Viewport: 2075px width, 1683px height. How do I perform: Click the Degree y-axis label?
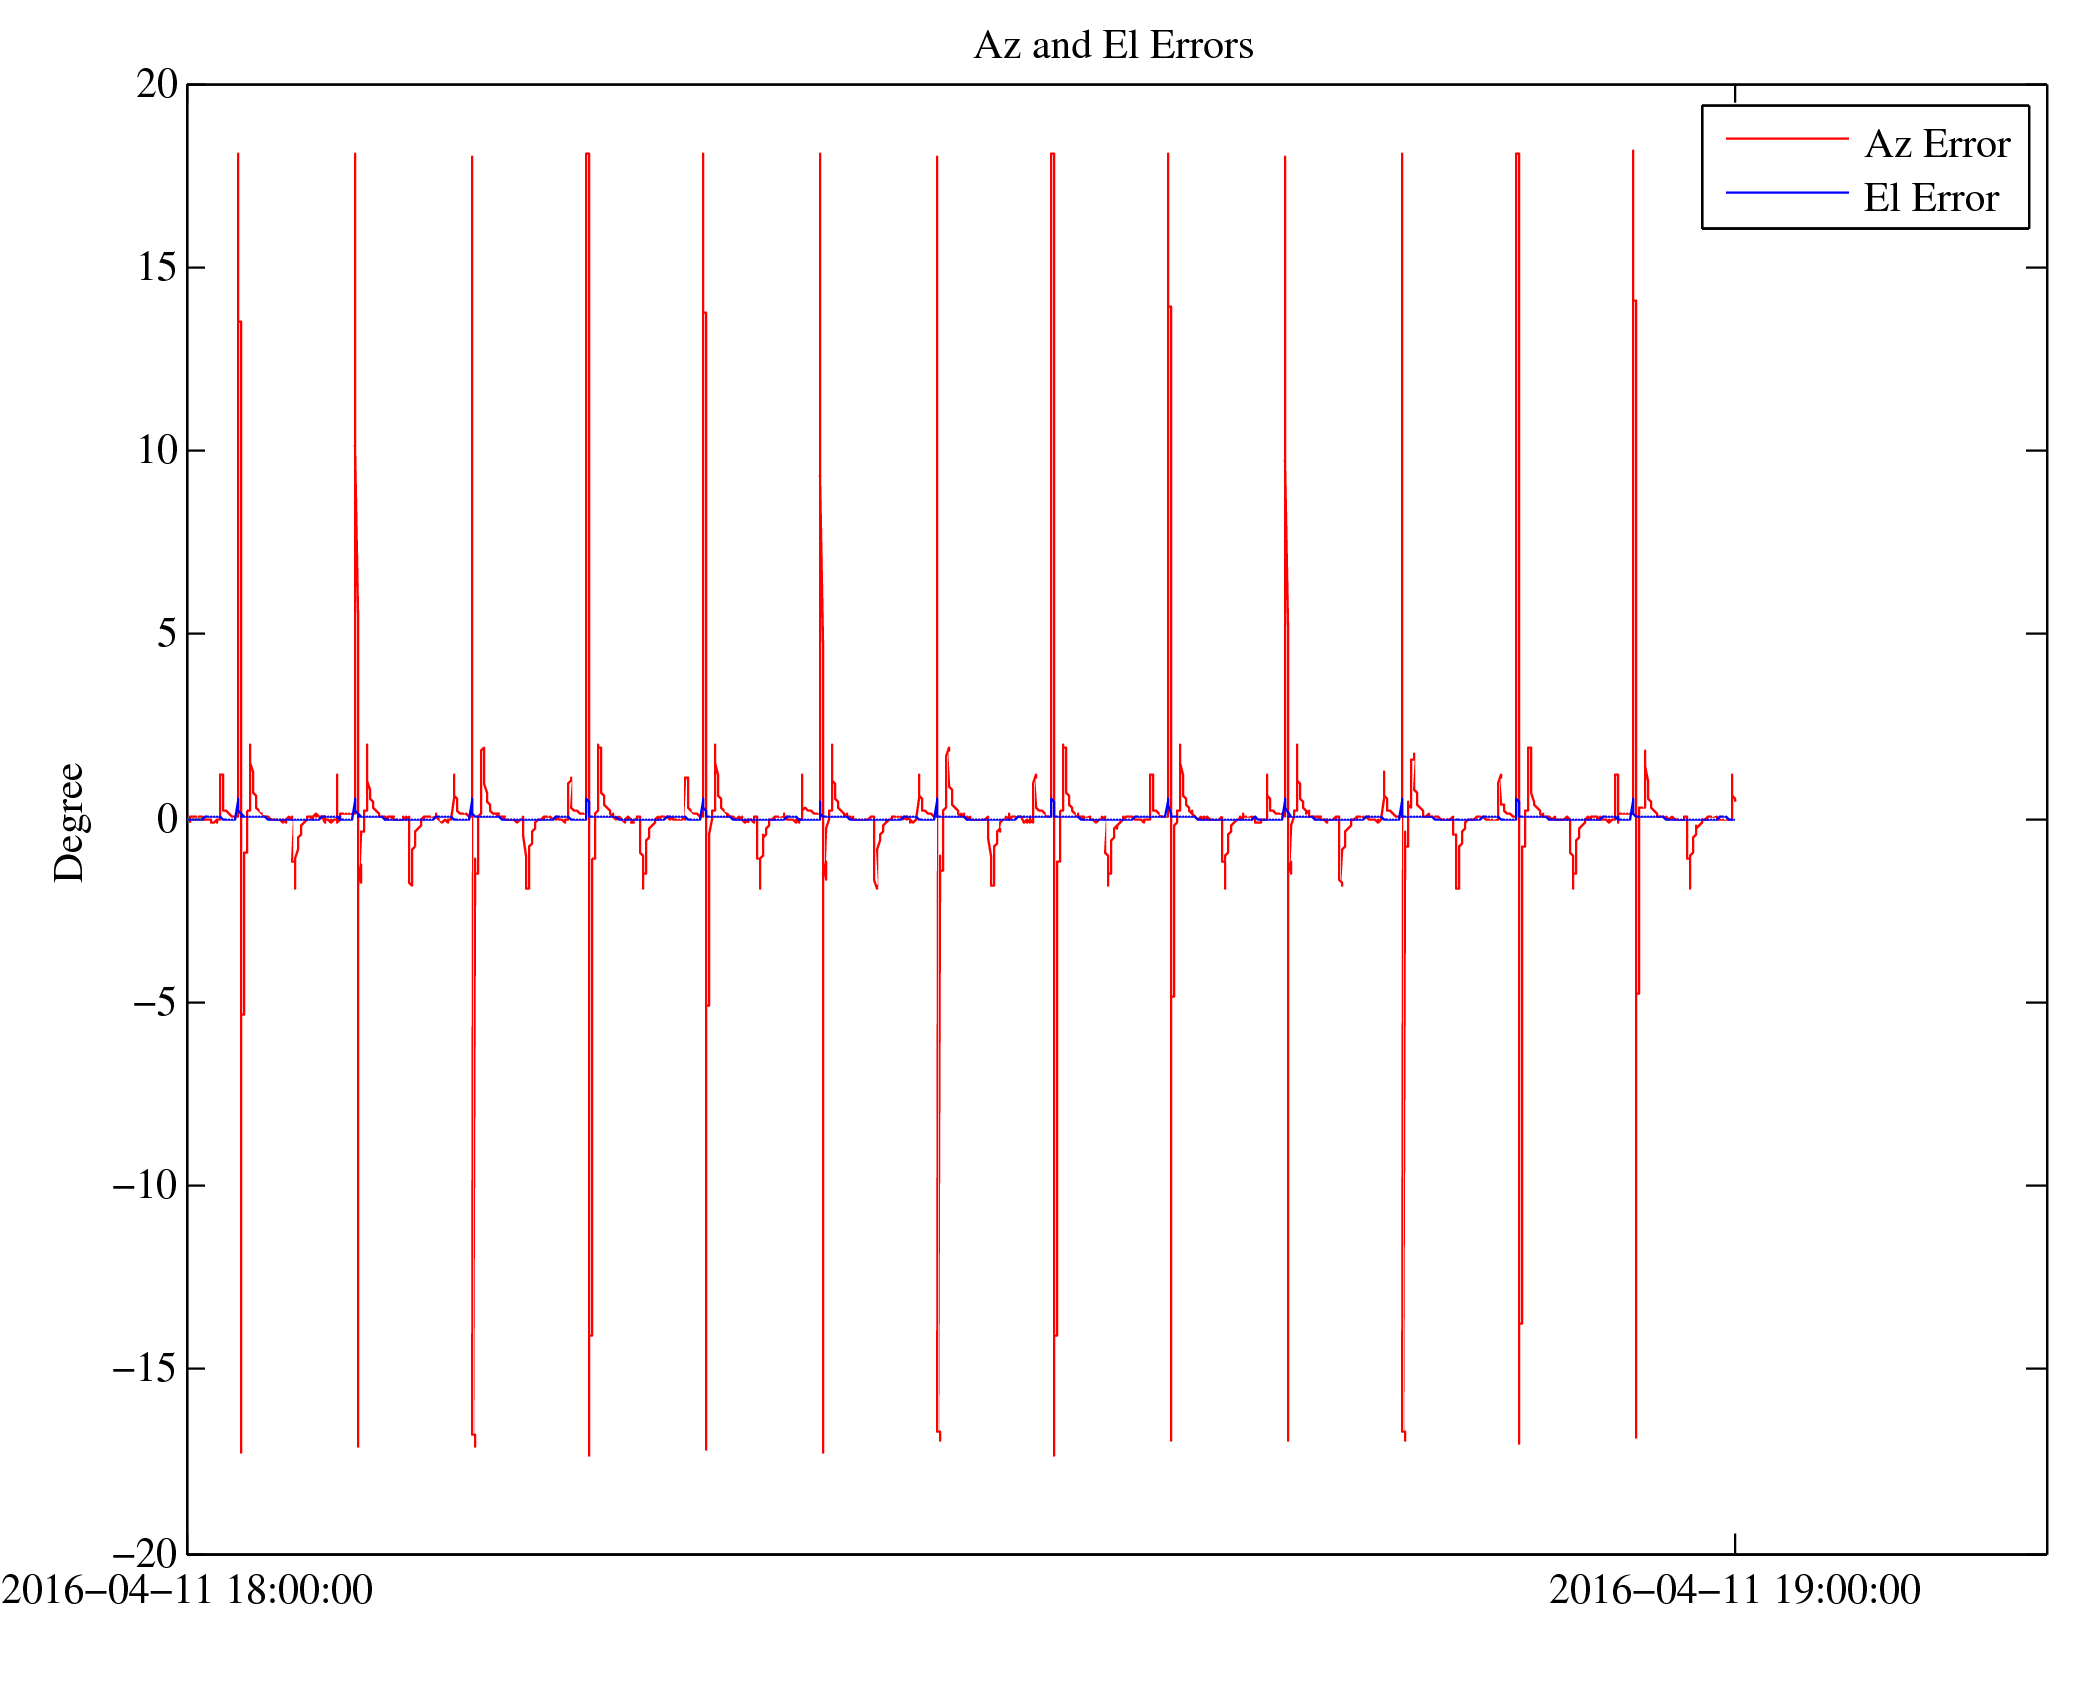pyautogui.click(x=70, y=822)
